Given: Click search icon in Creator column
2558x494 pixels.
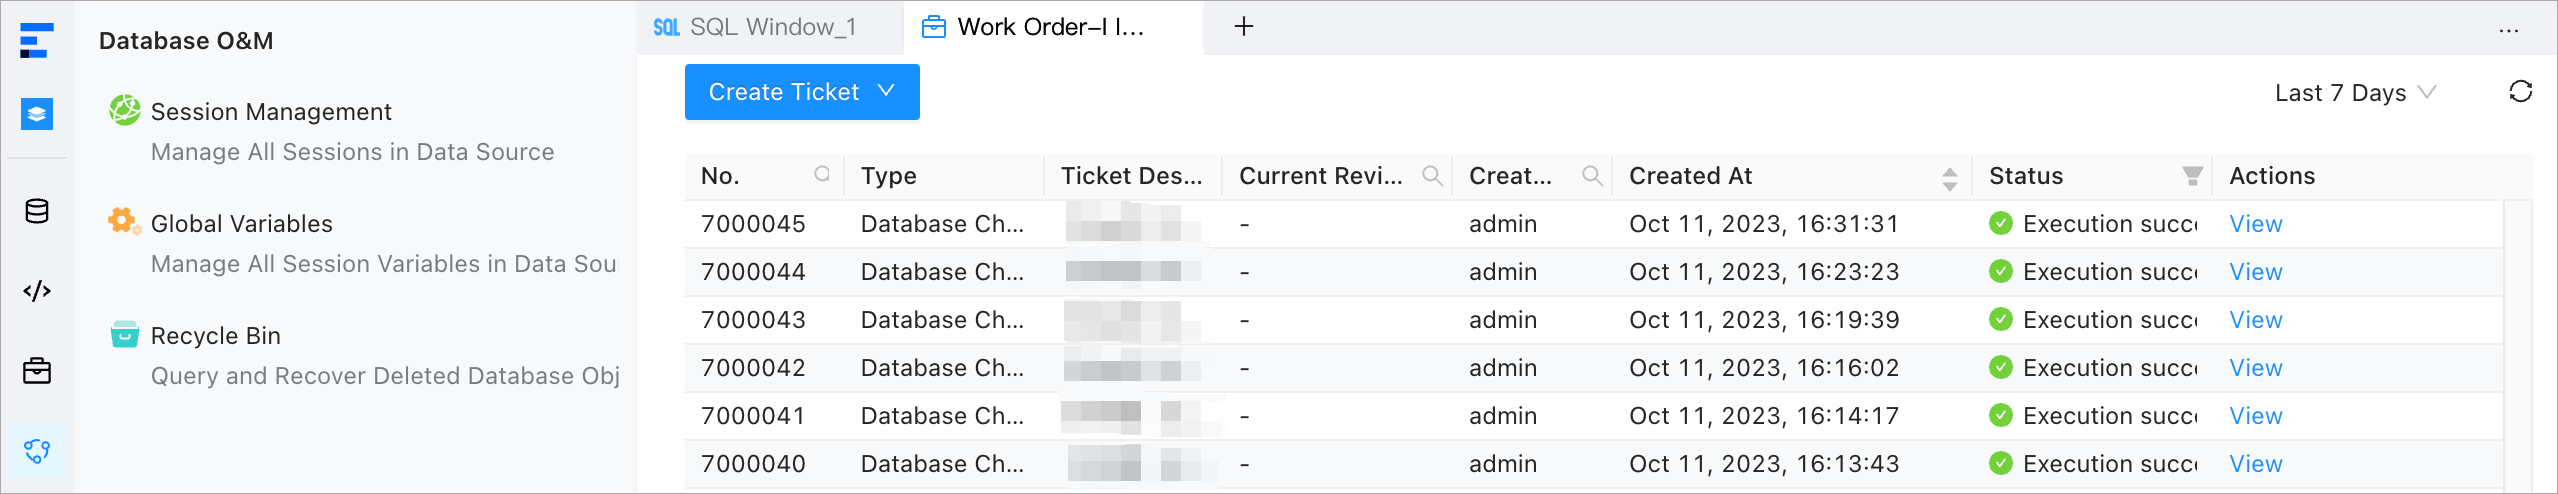Looking at the screenshot, I should pos(1592,176).
